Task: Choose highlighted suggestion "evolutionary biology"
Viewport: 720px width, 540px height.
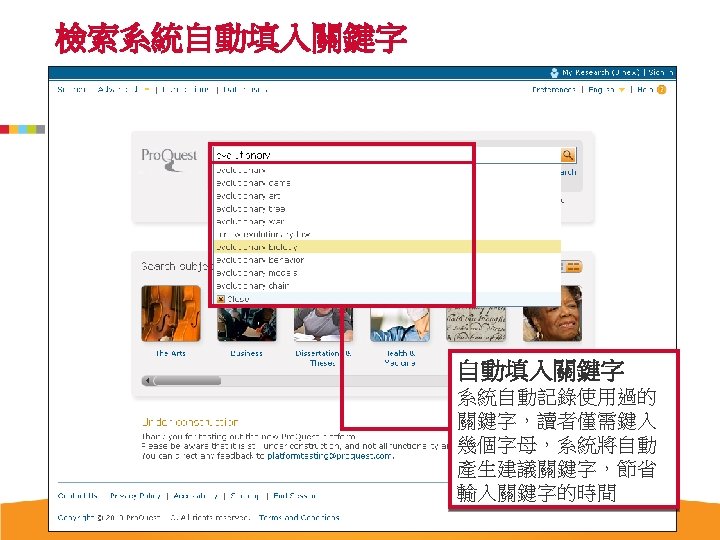Action: coord(387,247)
